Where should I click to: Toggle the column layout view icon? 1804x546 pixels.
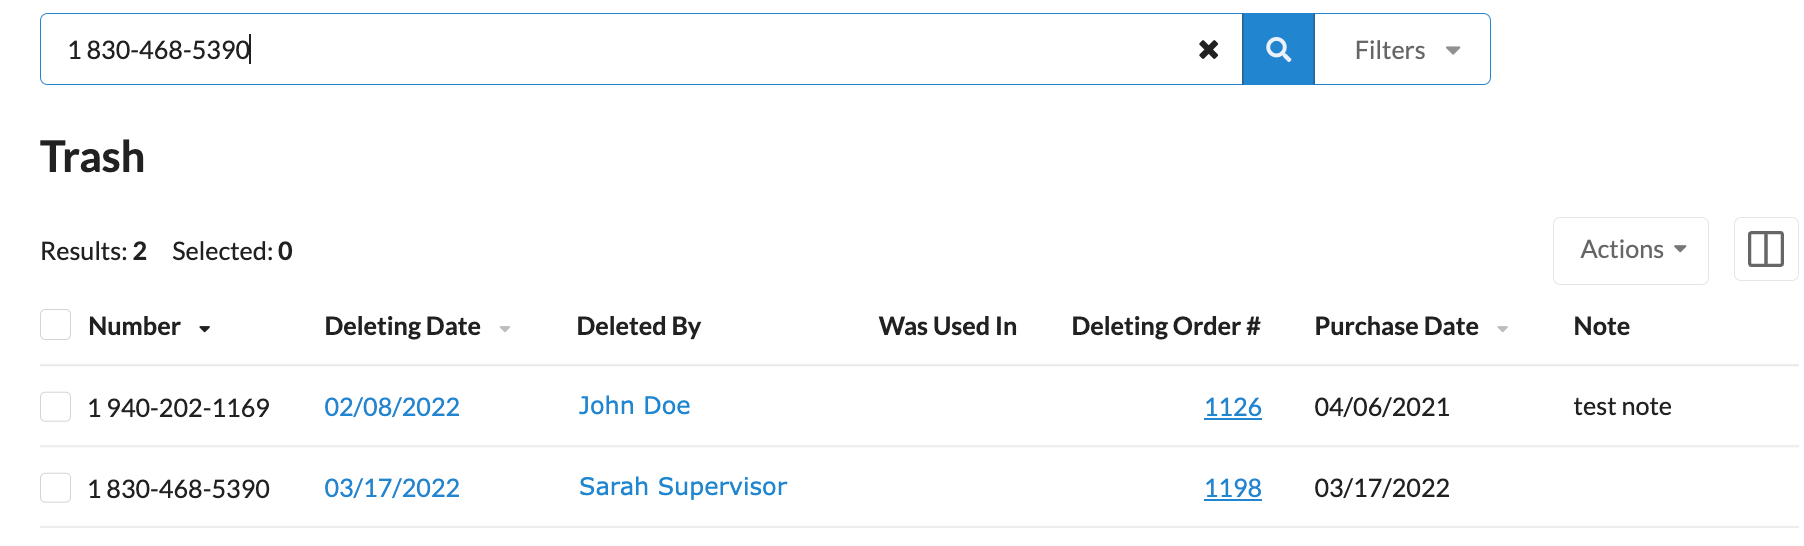tap(1765, 249)
